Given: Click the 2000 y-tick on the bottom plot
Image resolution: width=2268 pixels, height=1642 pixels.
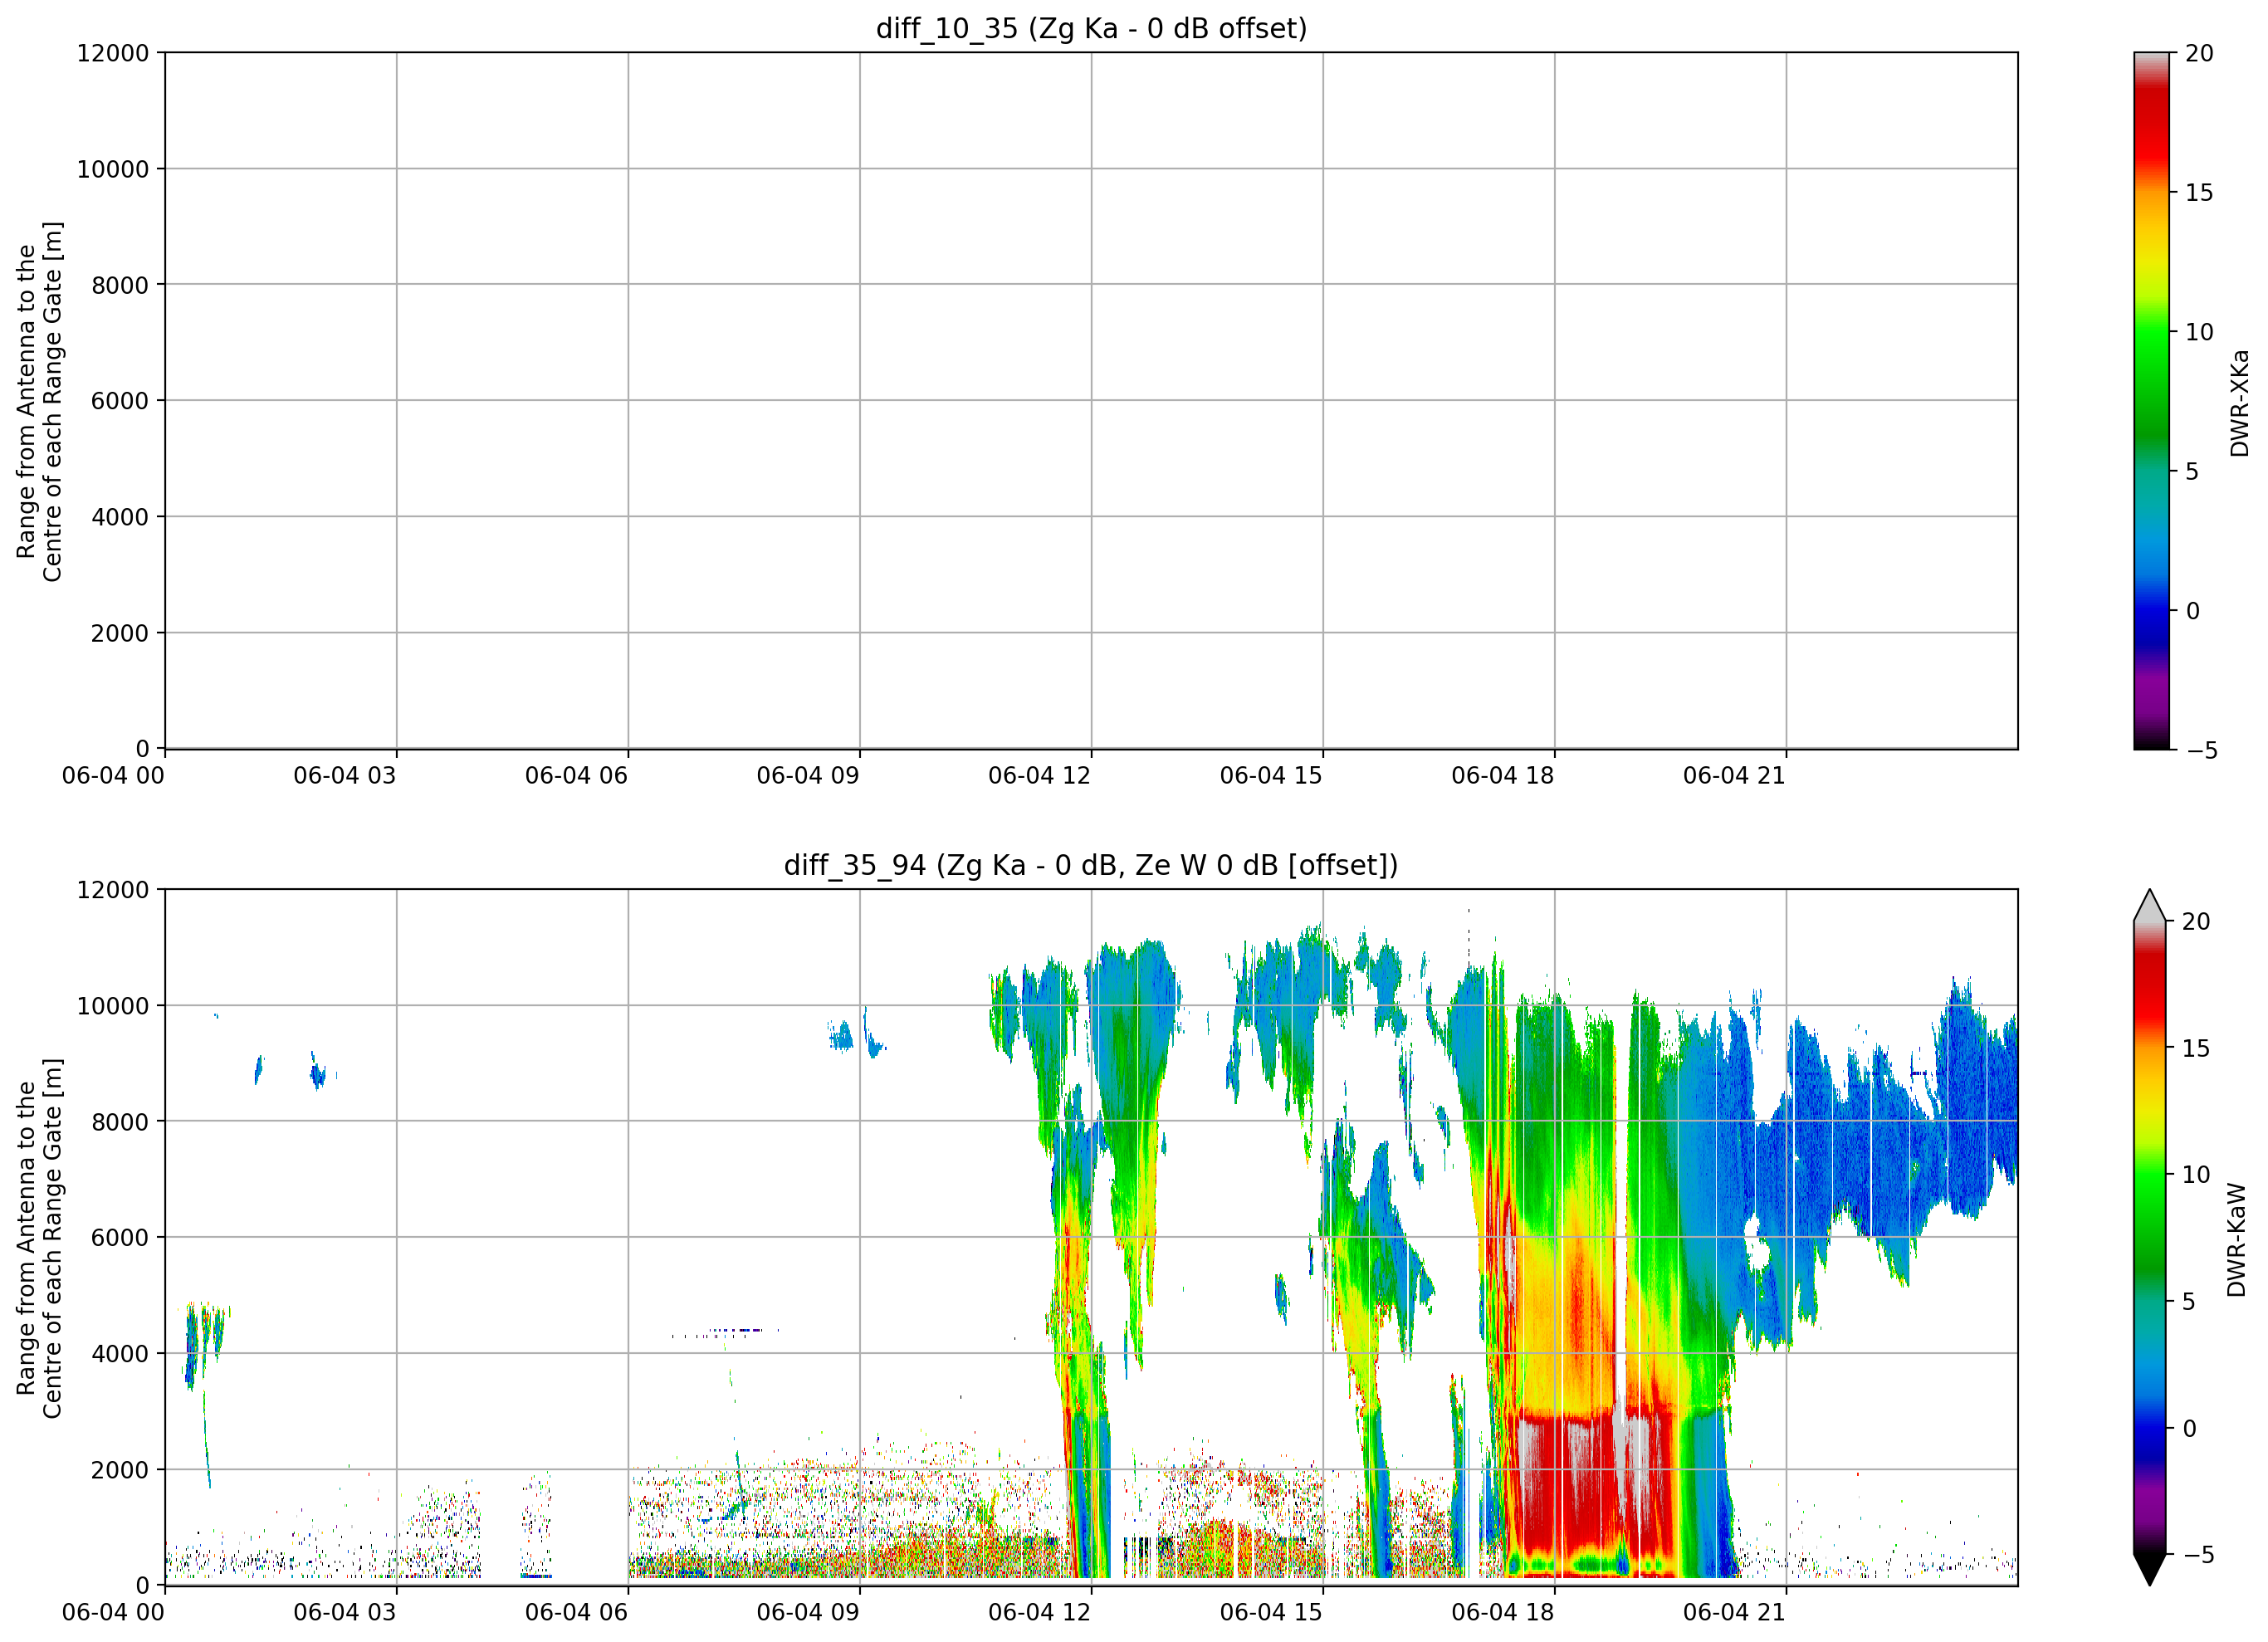Looking at the screenshot, I should tap(120, 1470).
